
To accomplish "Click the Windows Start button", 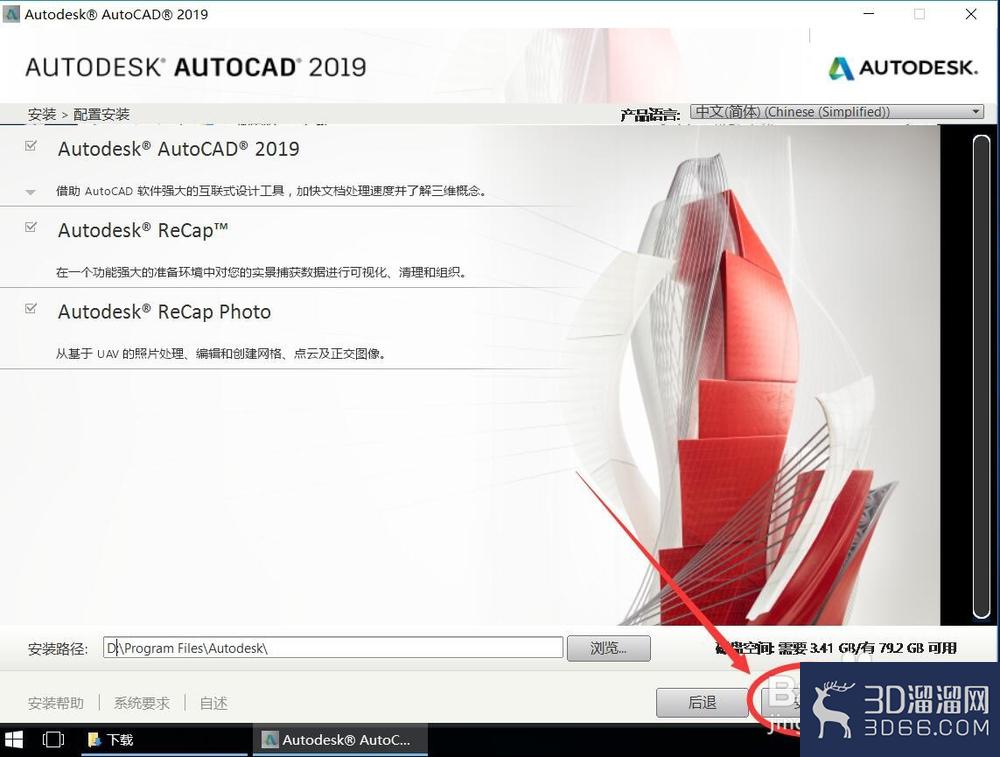I will pyautogui.click(x=13, y=740).
